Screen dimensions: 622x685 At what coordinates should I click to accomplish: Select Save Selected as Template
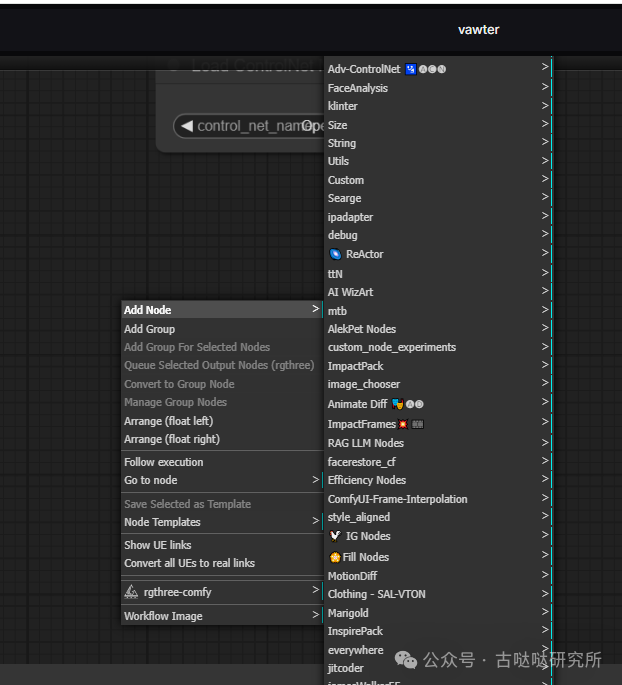(222, 504)
